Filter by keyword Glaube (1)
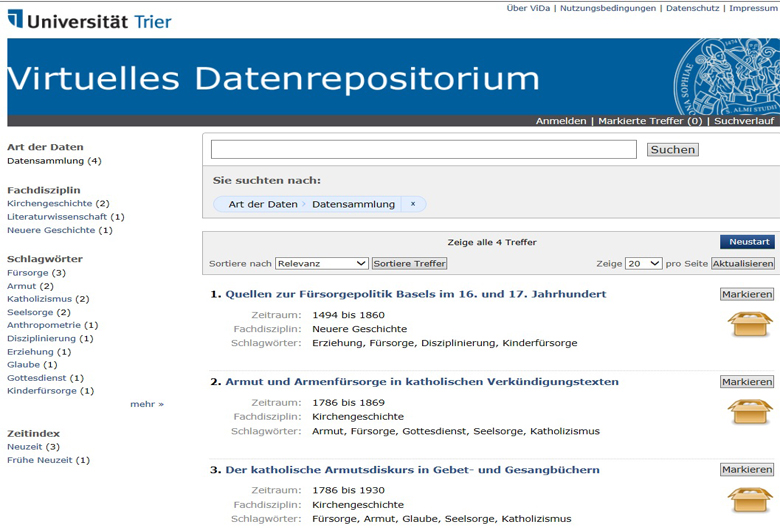 tap(32, 365)
